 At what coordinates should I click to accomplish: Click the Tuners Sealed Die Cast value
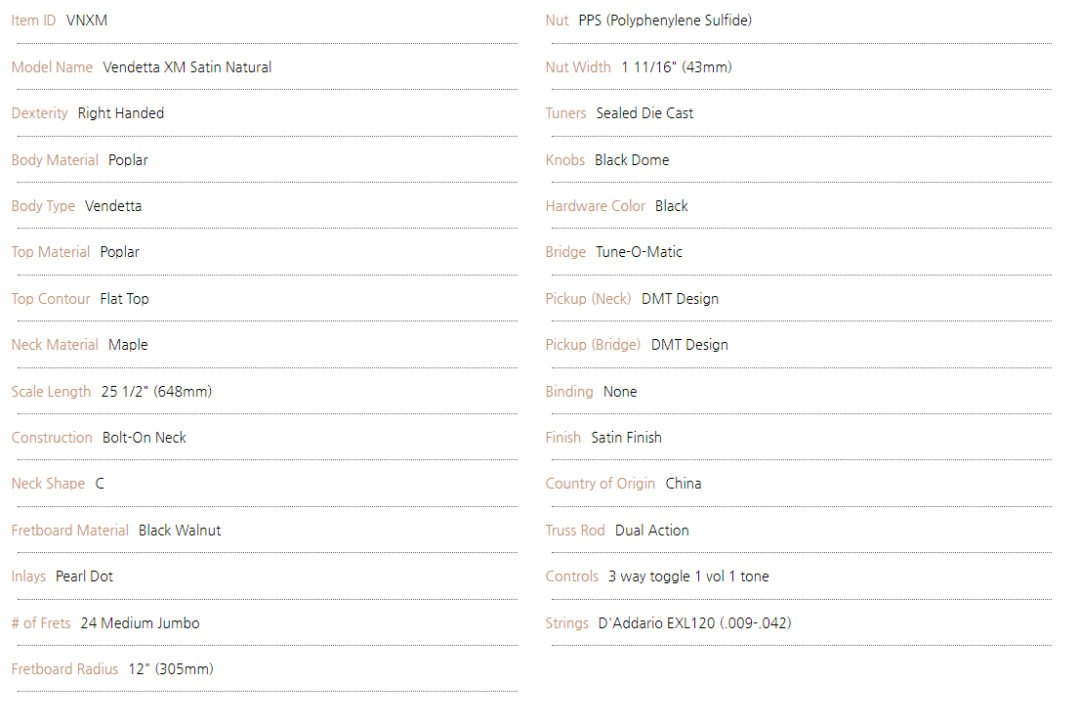[x=645, y=114]
